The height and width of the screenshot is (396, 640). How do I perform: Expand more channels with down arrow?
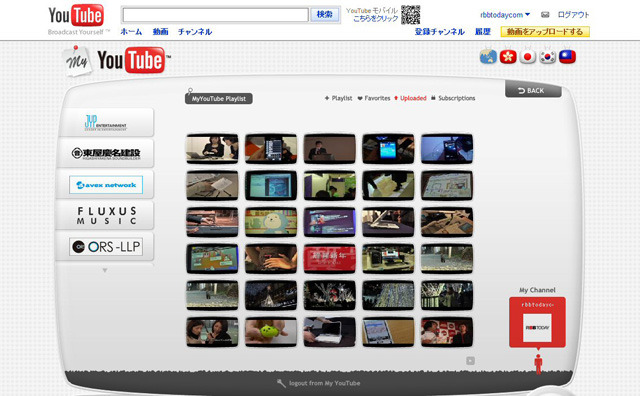(105, 270)
